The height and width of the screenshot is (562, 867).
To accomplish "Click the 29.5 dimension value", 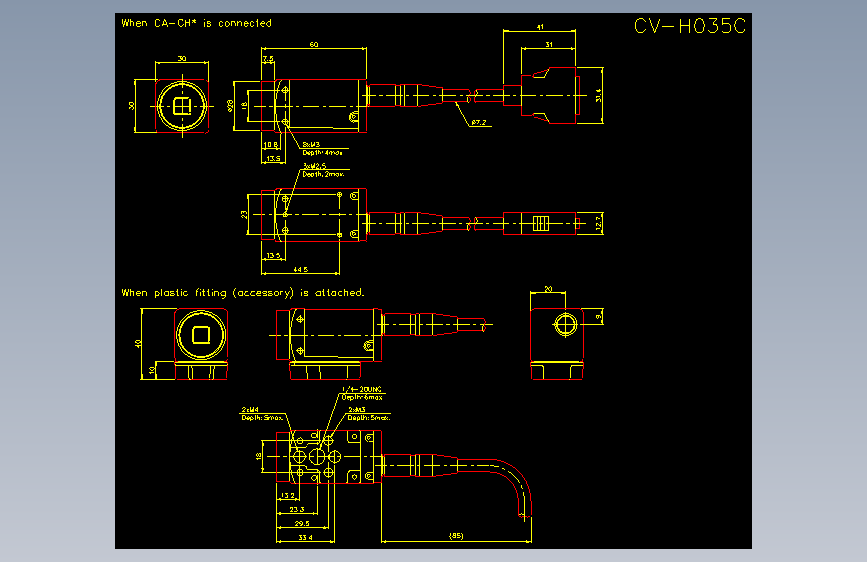I will 302,523.
